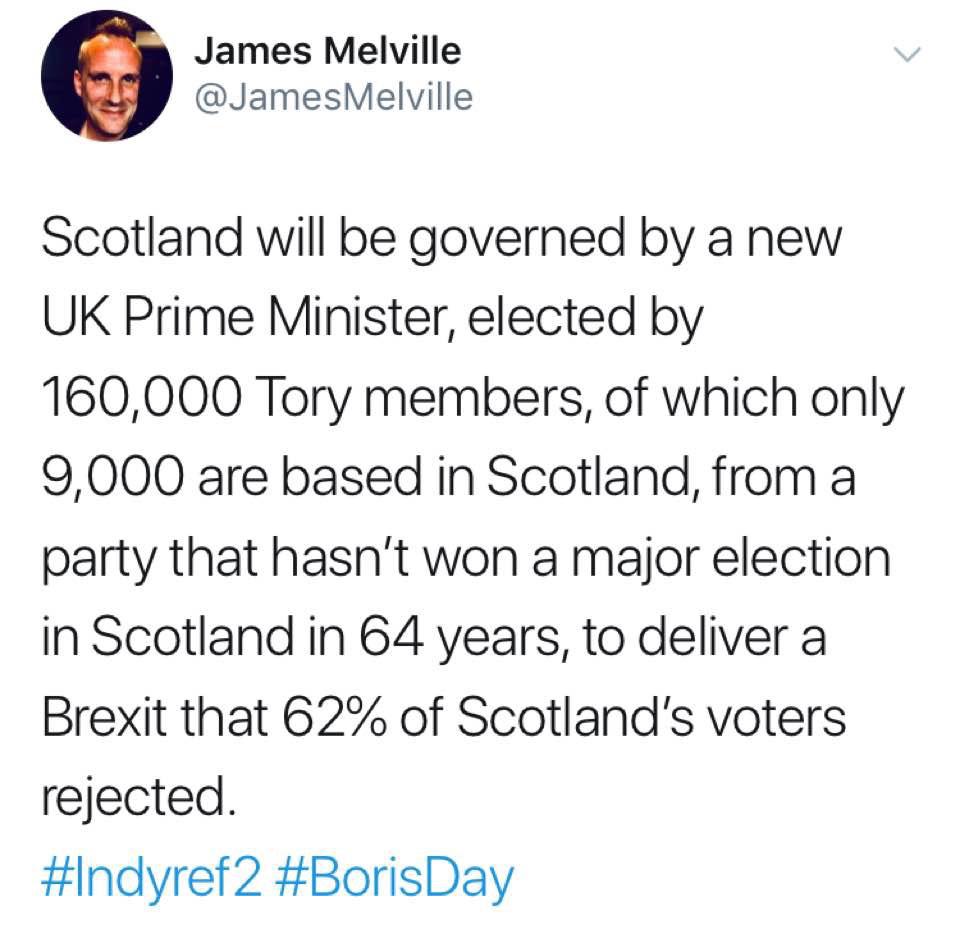Open James Melville's profile picture
Screen dimensions: 960x943
coord(107,75)
